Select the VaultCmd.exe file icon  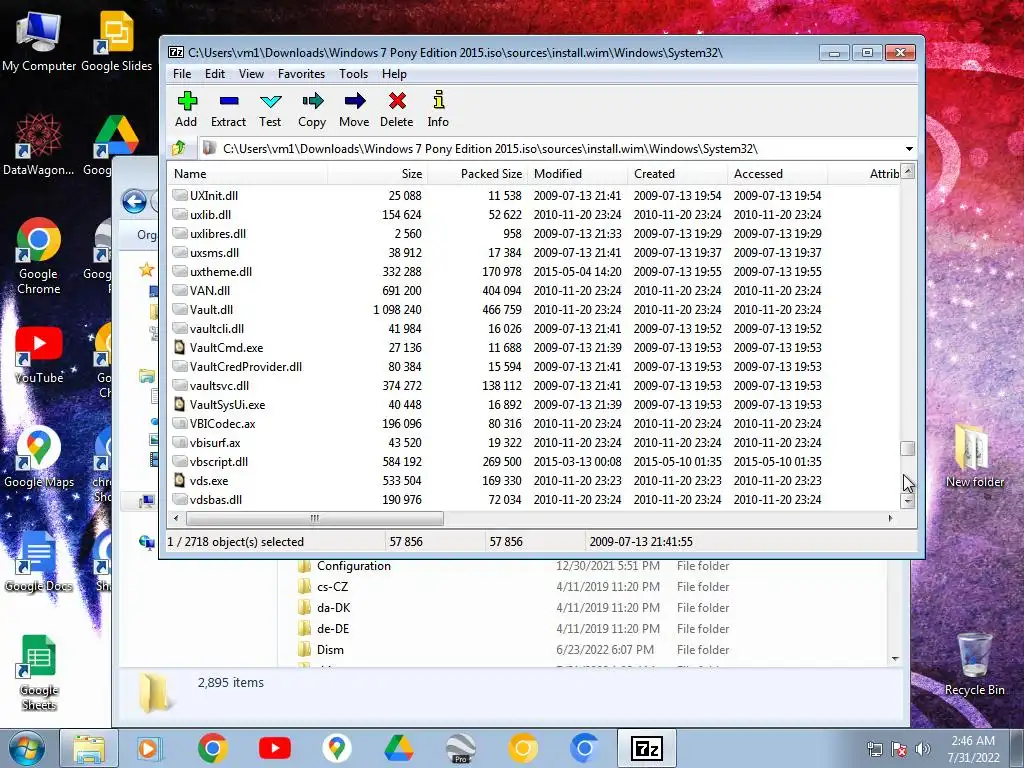tap(180, 347)
